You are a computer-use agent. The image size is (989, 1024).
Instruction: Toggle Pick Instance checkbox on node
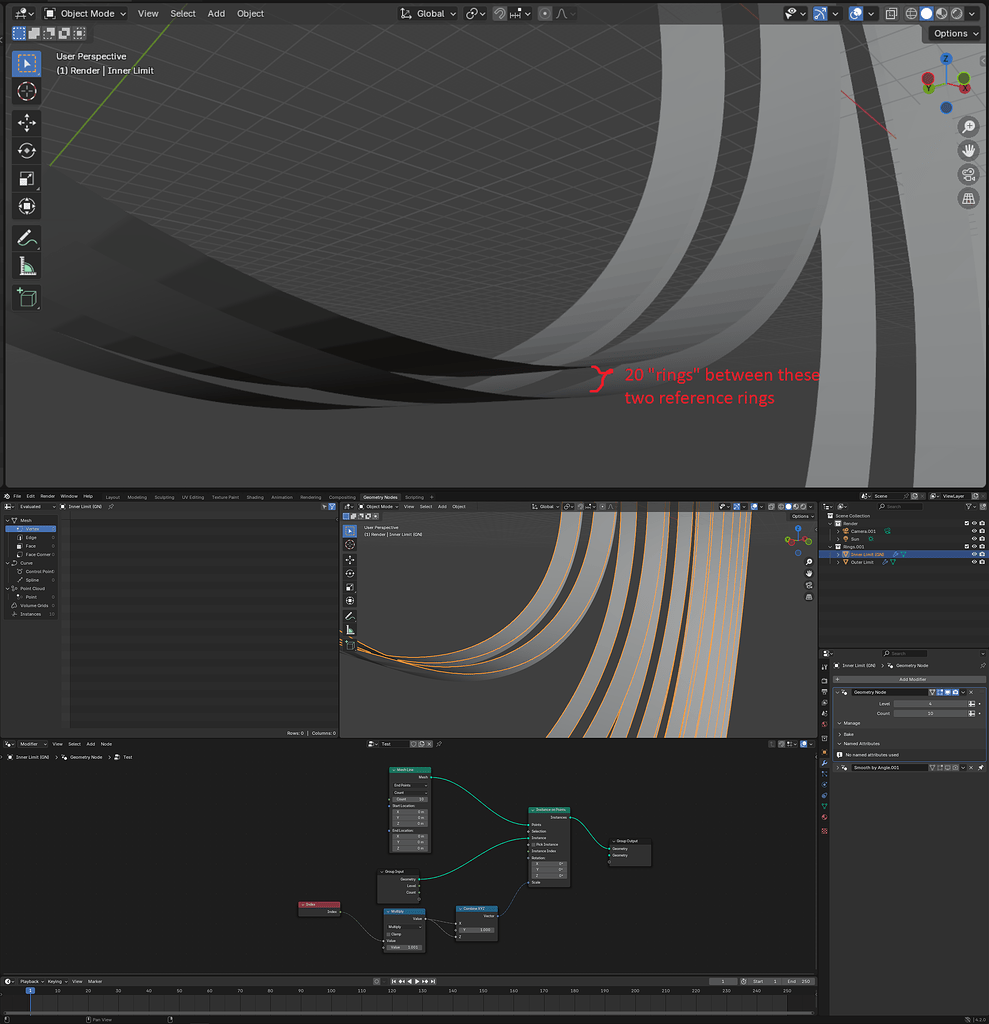(533, 845)
